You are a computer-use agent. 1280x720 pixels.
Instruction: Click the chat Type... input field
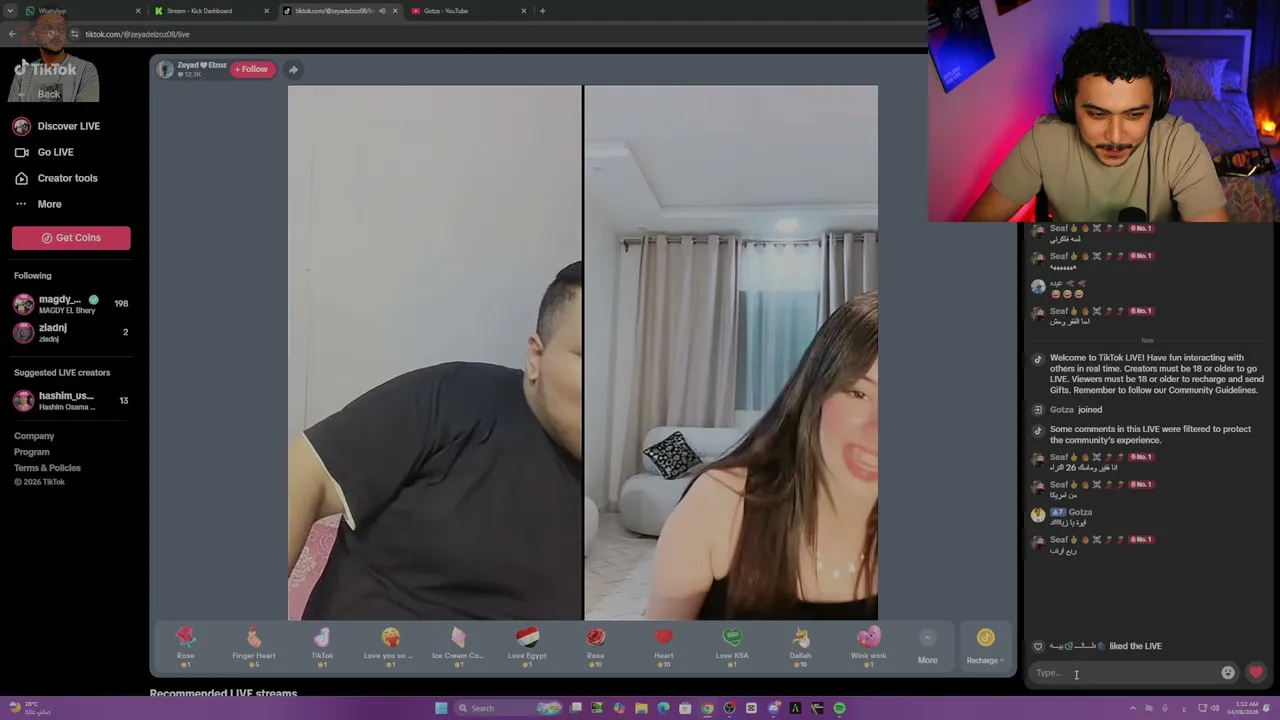tap(1125, 673)
